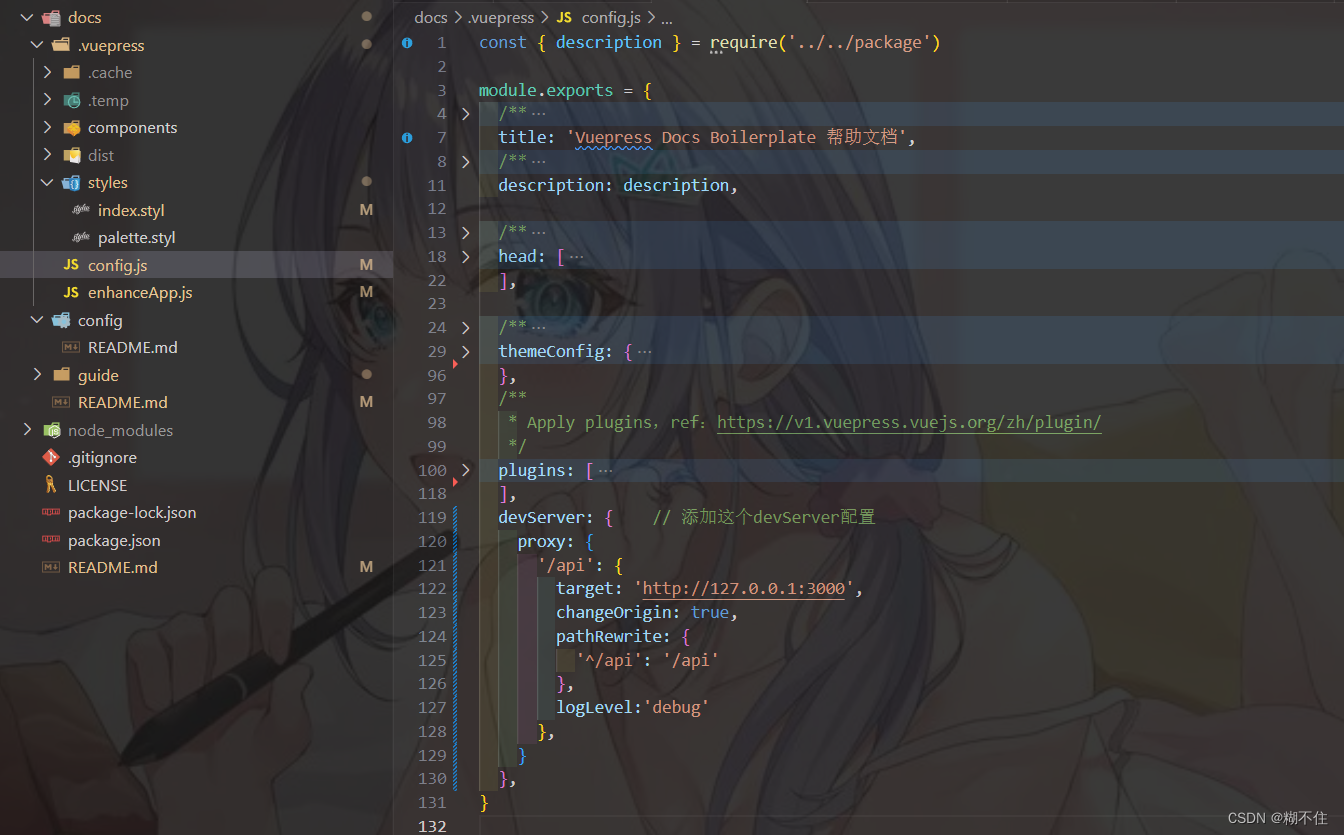Click the stylus icon of index.styl
The height and width of the screenshot is (835, 1344).
click(x=81, y=210)
